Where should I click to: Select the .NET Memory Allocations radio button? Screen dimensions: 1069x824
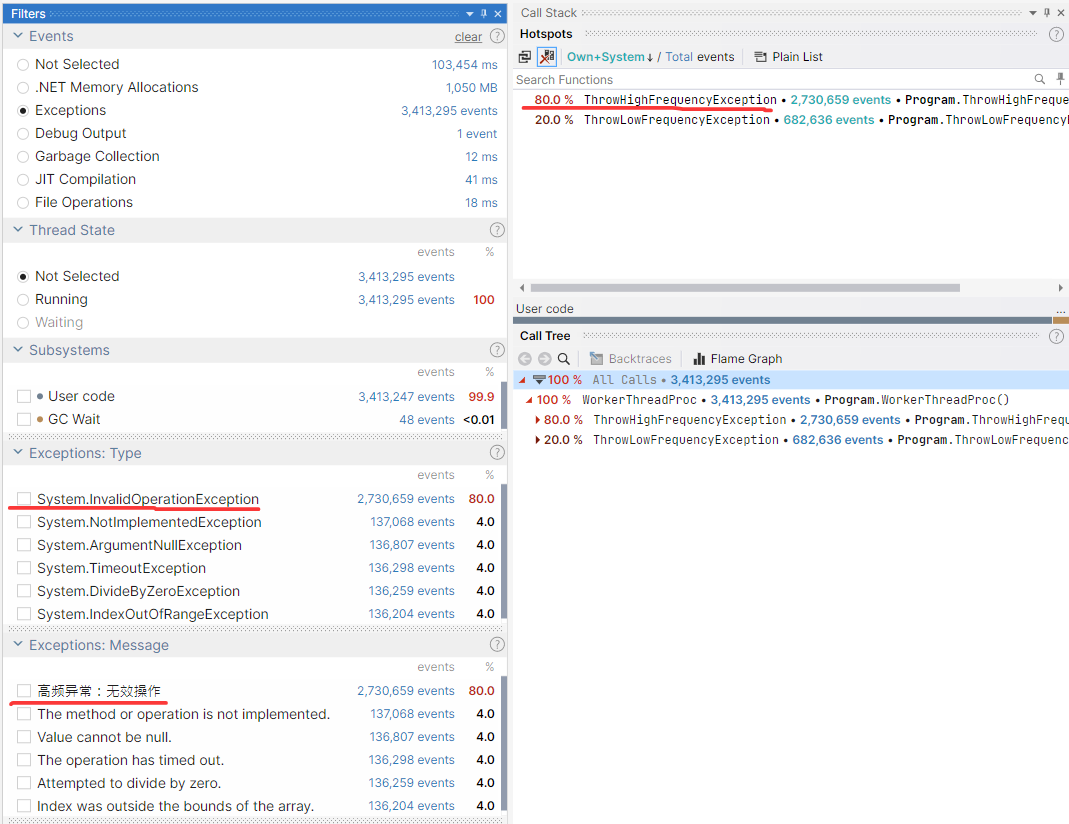[23, 87]
